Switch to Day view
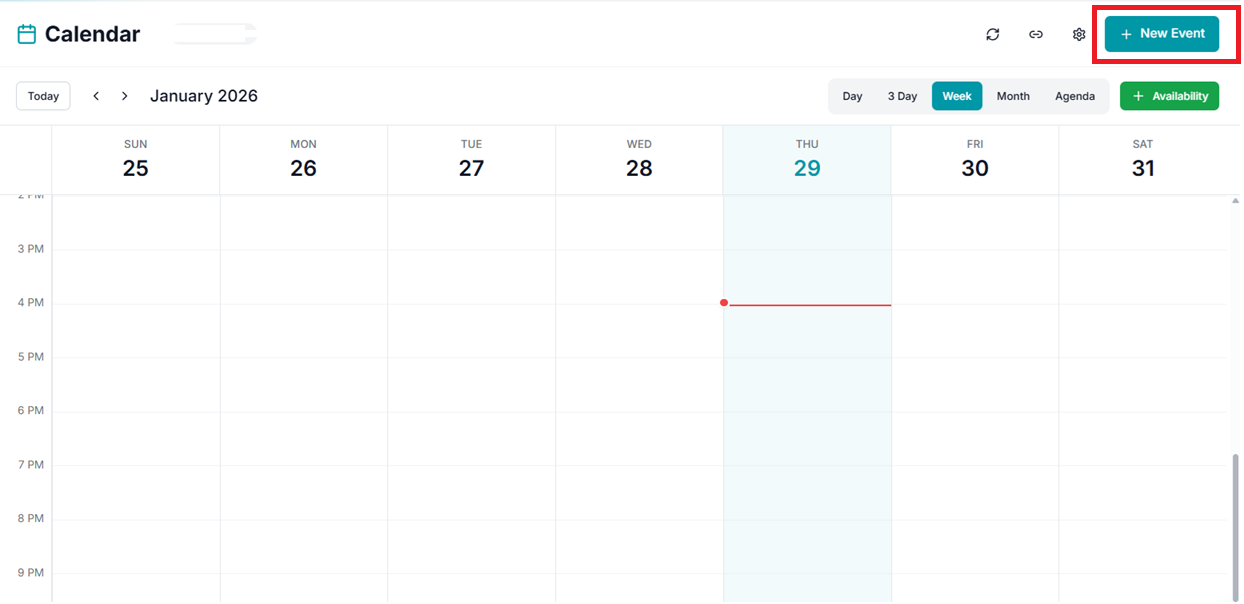The height and width of the screenshot is (604, 1244). click(x=852, y=96)
